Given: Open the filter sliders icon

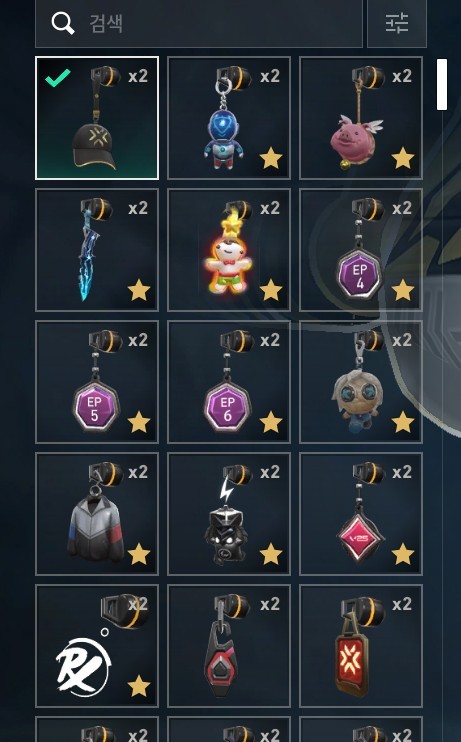Looking at the screenshot, I should [x=397, y=23].
